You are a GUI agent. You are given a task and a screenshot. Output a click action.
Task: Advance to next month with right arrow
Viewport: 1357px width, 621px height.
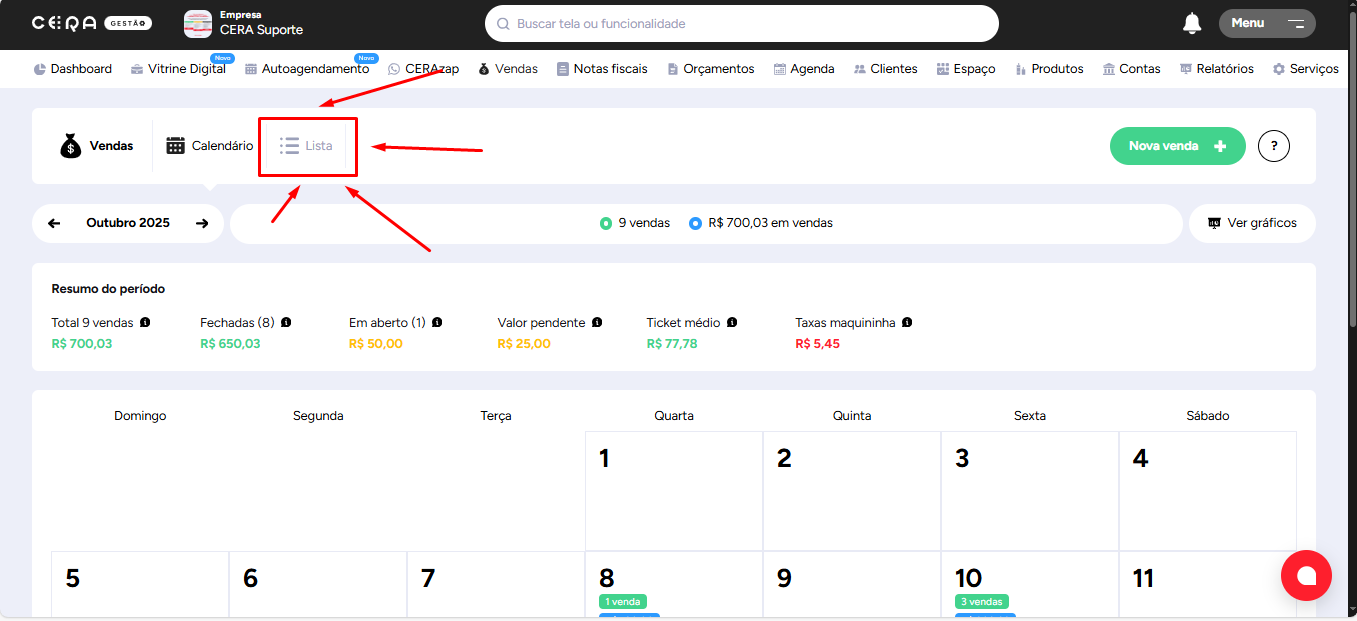click(x=202, y=223)
